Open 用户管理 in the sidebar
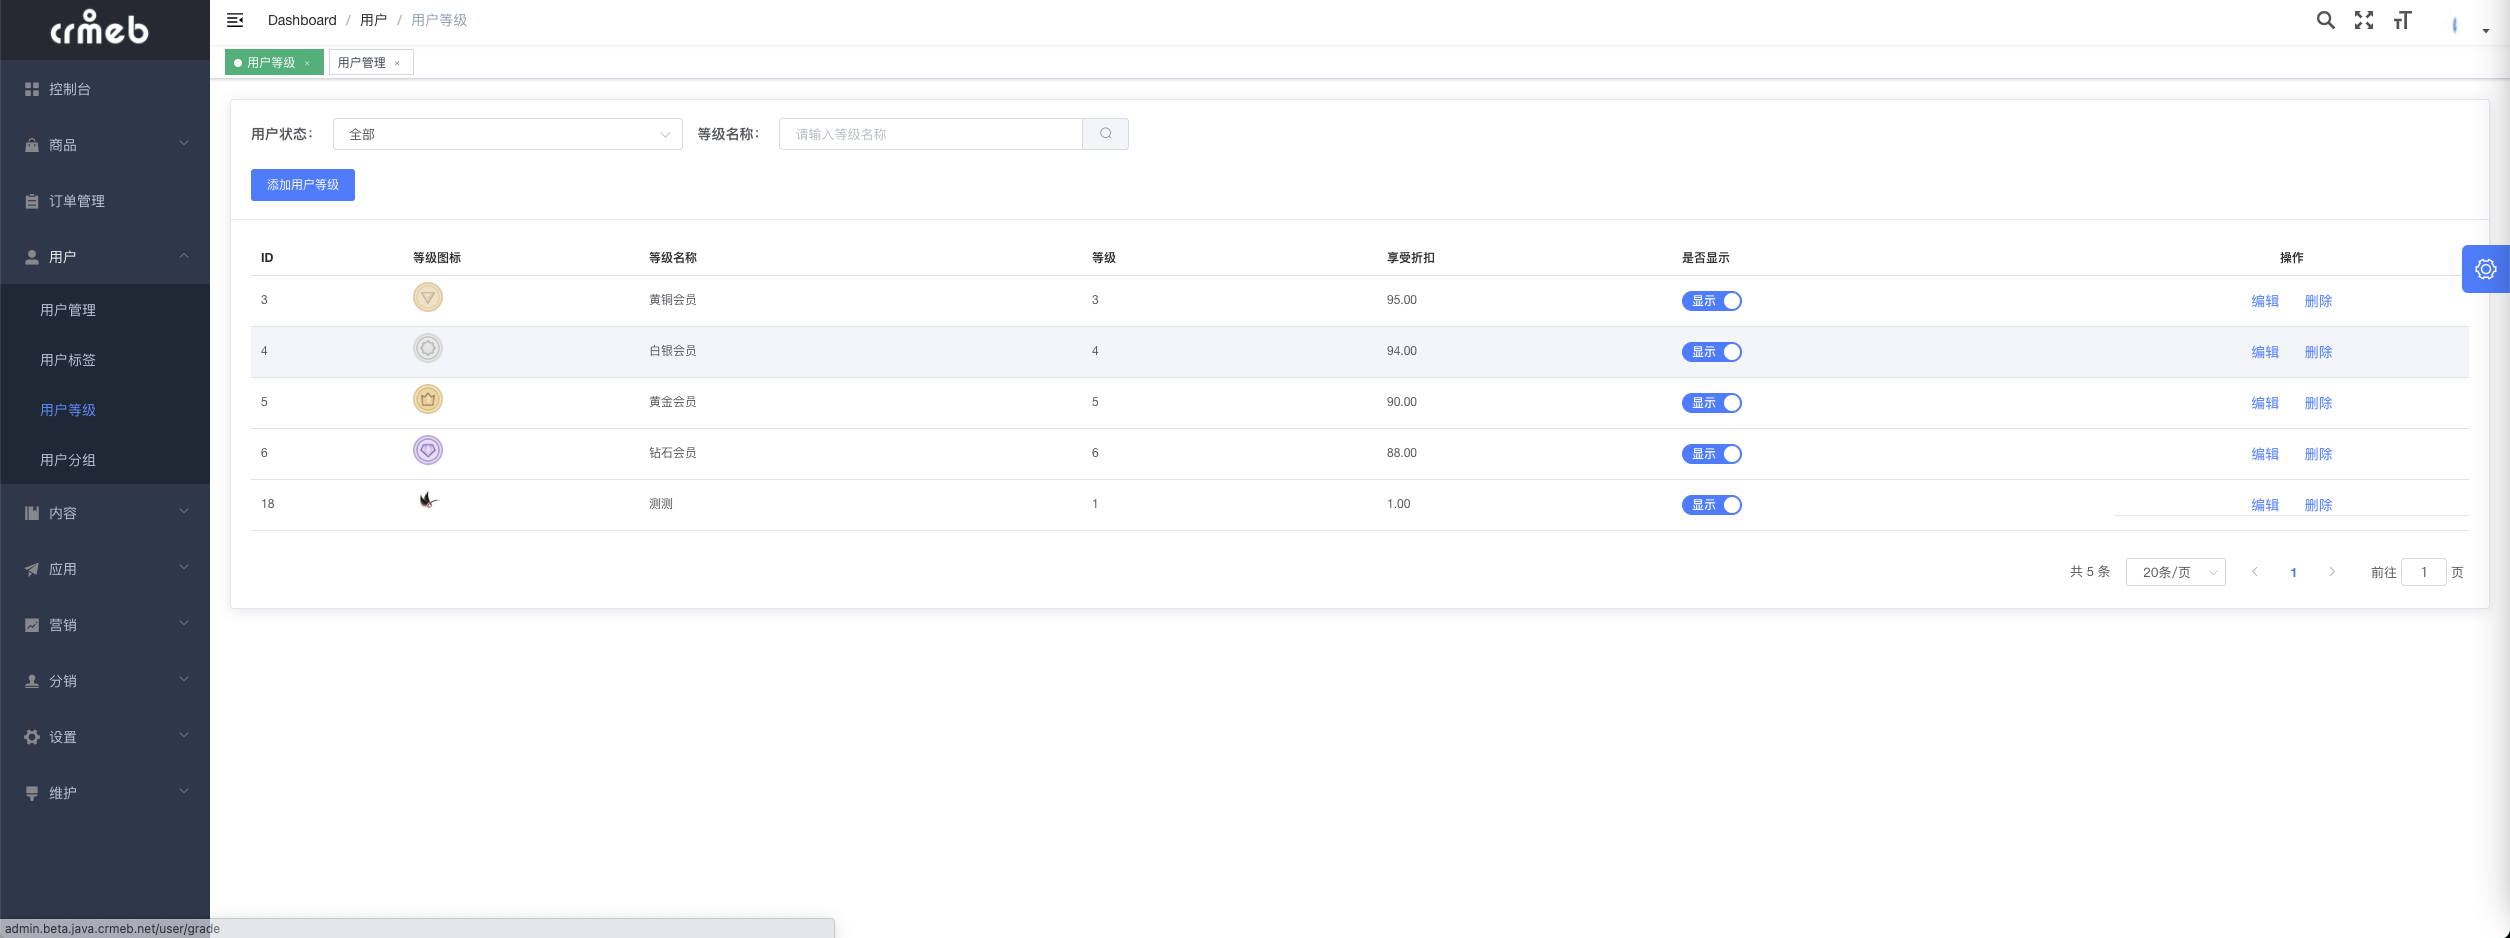2510x938 pixels. pos(68,310)
